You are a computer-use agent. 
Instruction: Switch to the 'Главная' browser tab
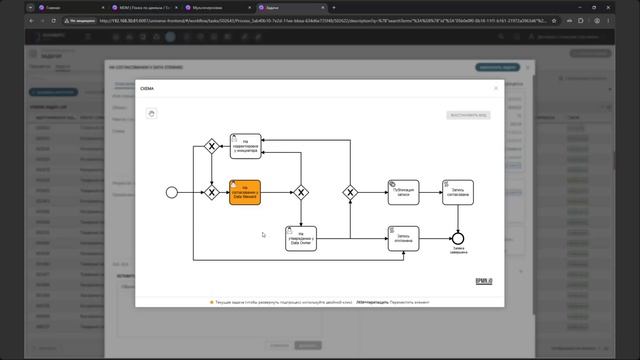click(71, 7)
